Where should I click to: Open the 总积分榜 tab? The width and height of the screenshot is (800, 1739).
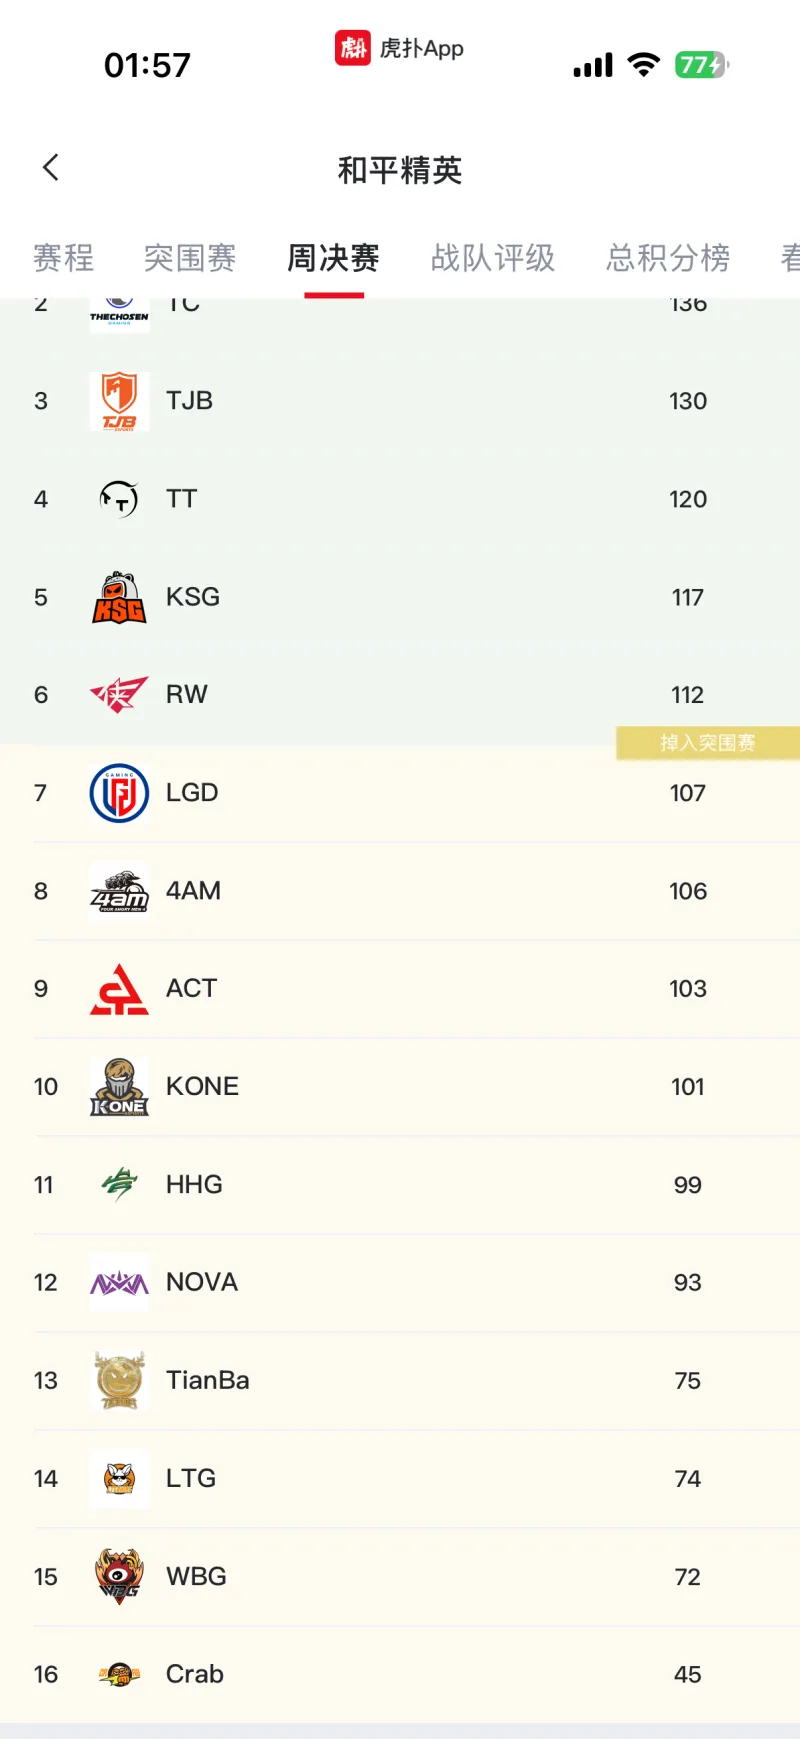click(668, 258)
